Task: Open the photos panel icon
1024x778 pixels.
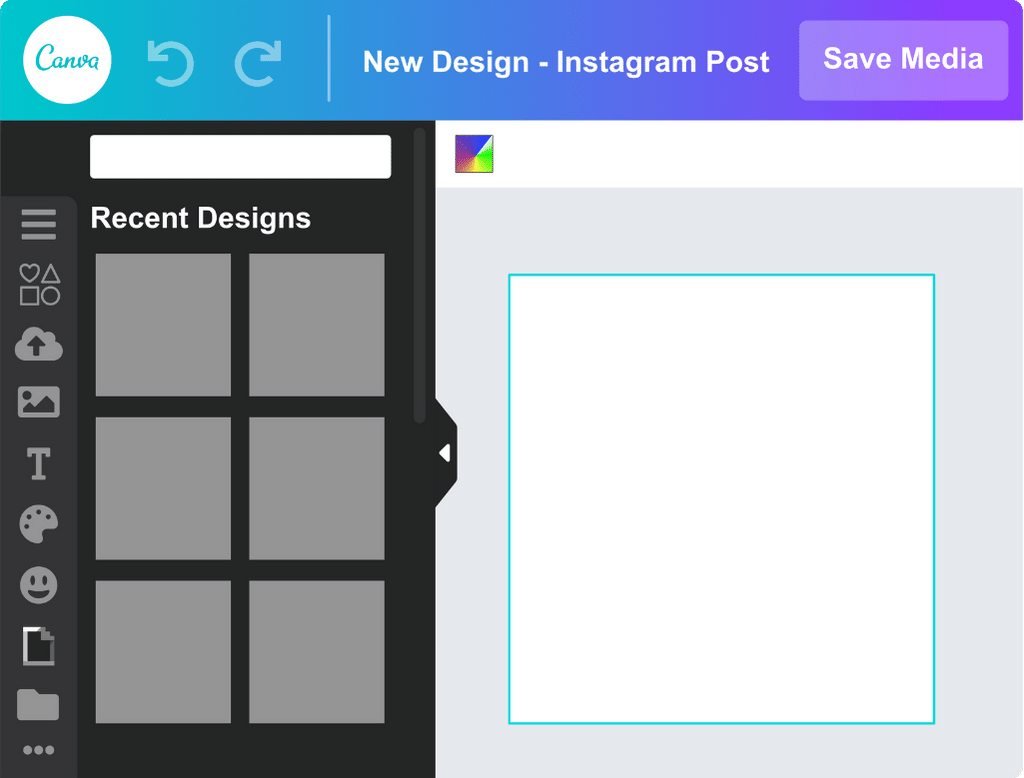Action: tap(39, 402)
